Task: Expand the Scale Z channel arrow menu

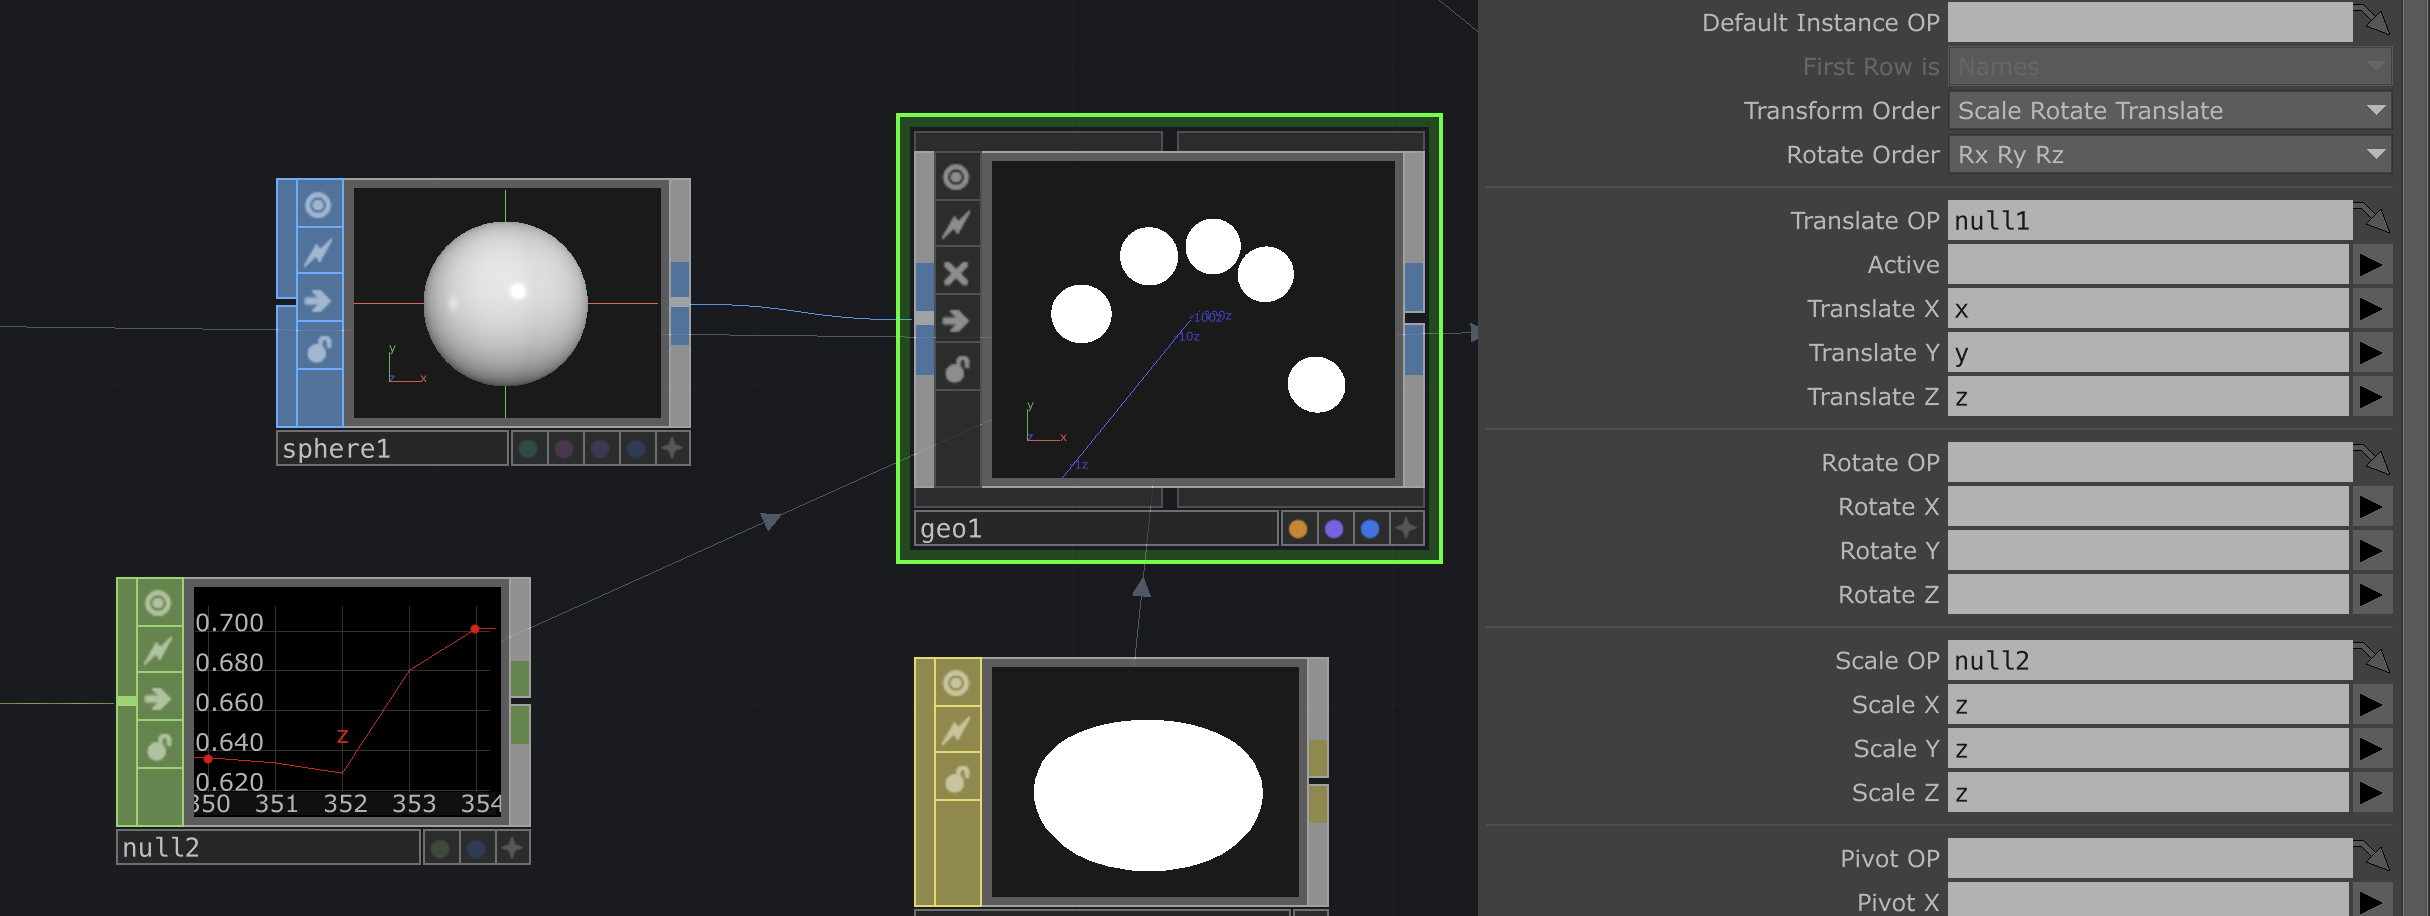Action: coord(2371,792)
